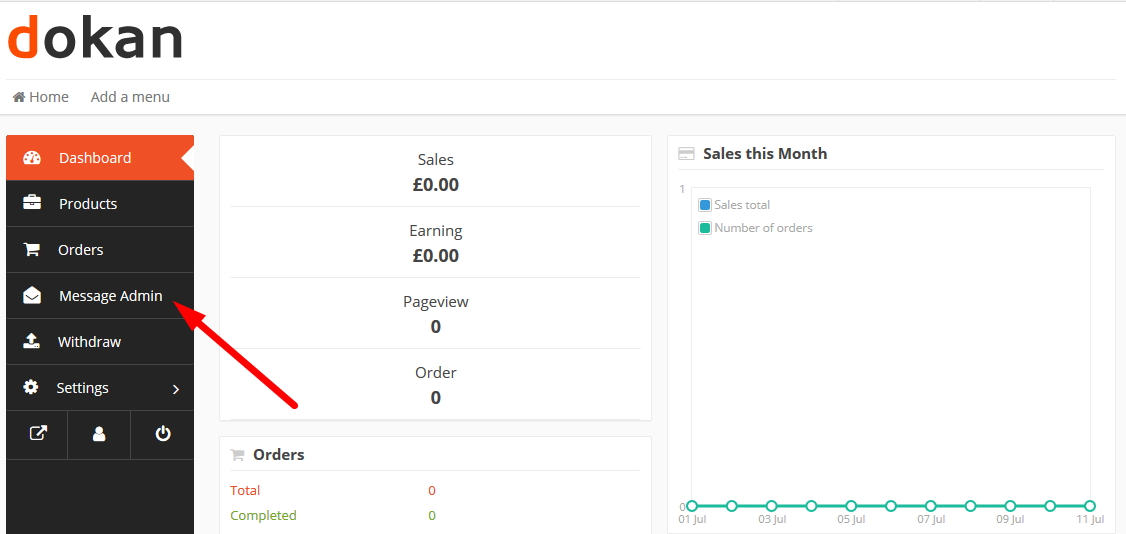Click the dokan logo
The width and height of the screenshot is (1126, 534).
95,37
